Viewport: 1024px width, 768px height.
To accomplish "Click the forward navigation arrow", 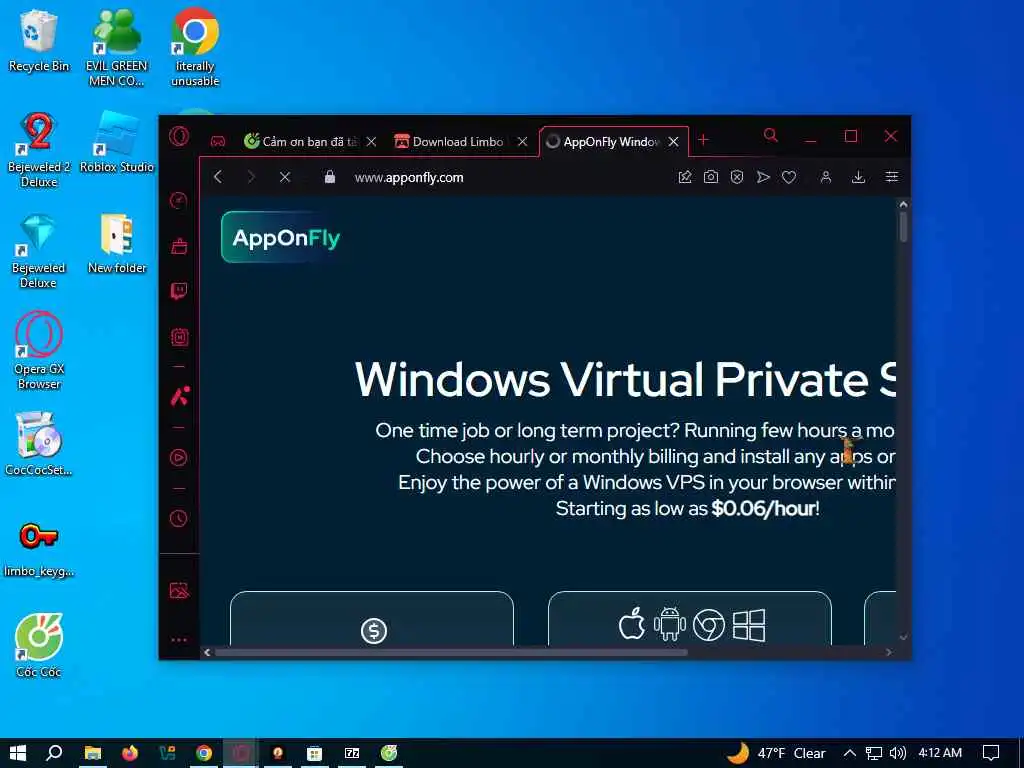I will tap(251, 177).
